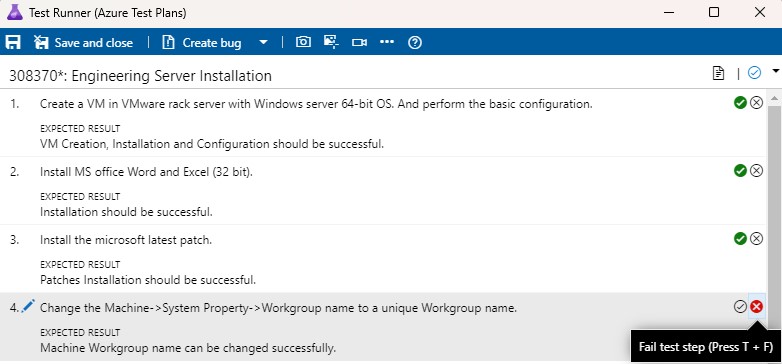Fail step 2 using the X icon
The image size is (782, 364).
(757, 171)
